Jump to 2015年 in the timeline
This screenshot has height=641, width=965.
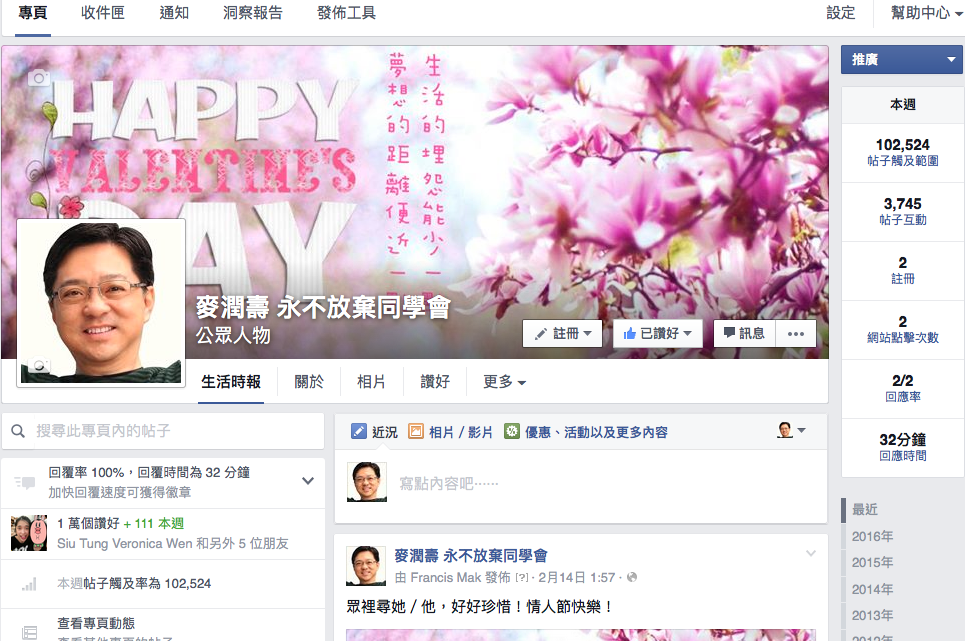tap(873, 562)
